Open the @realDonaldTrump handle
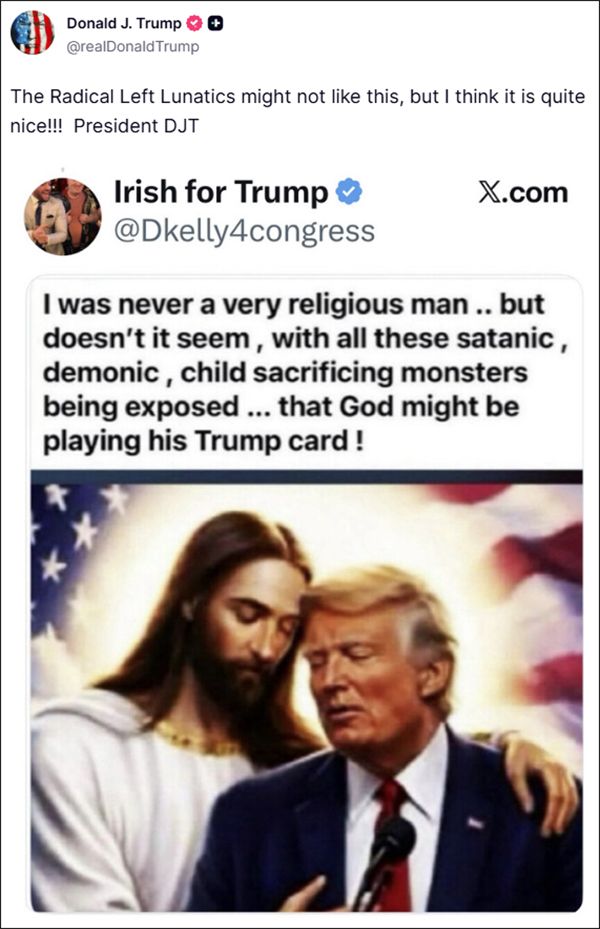This screenshot has height=929, width=600. [x=133, y=47]
